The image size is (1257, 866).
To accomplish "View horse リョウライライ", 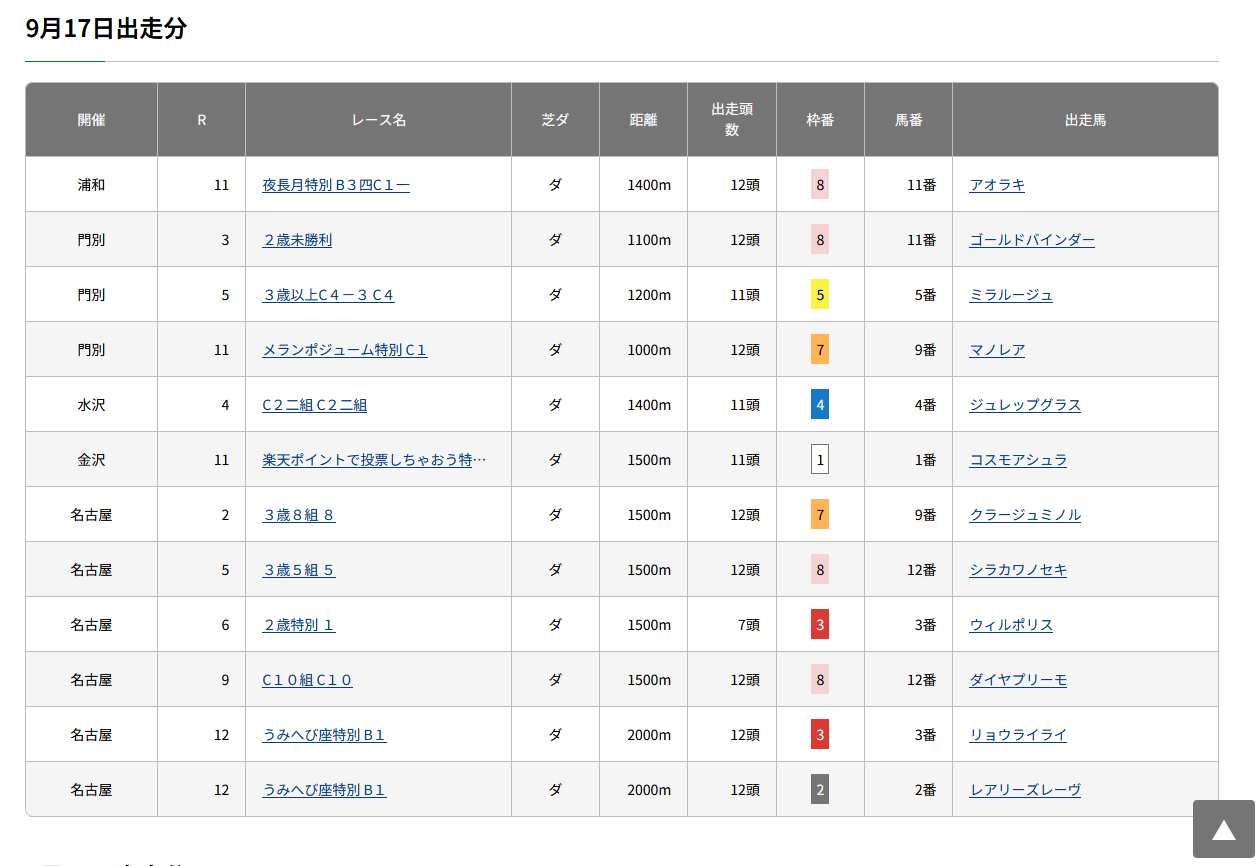I will pos(1018,735).
